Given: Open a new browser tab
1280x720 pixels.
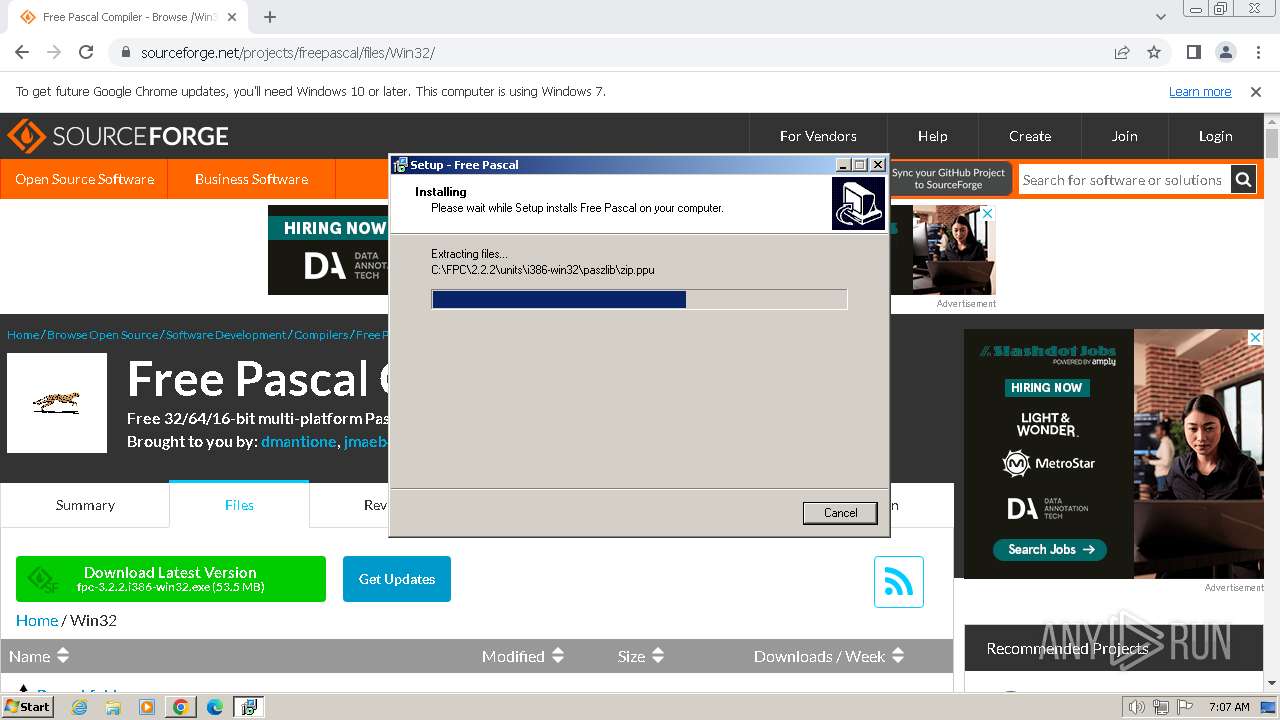Looking at the screenshot, I should (x=270, y=17).
